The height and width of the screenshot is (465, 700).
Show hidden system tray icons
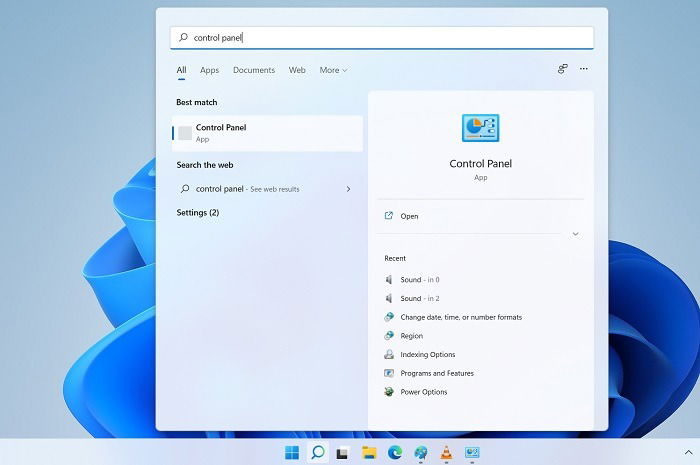coord(688,453)
